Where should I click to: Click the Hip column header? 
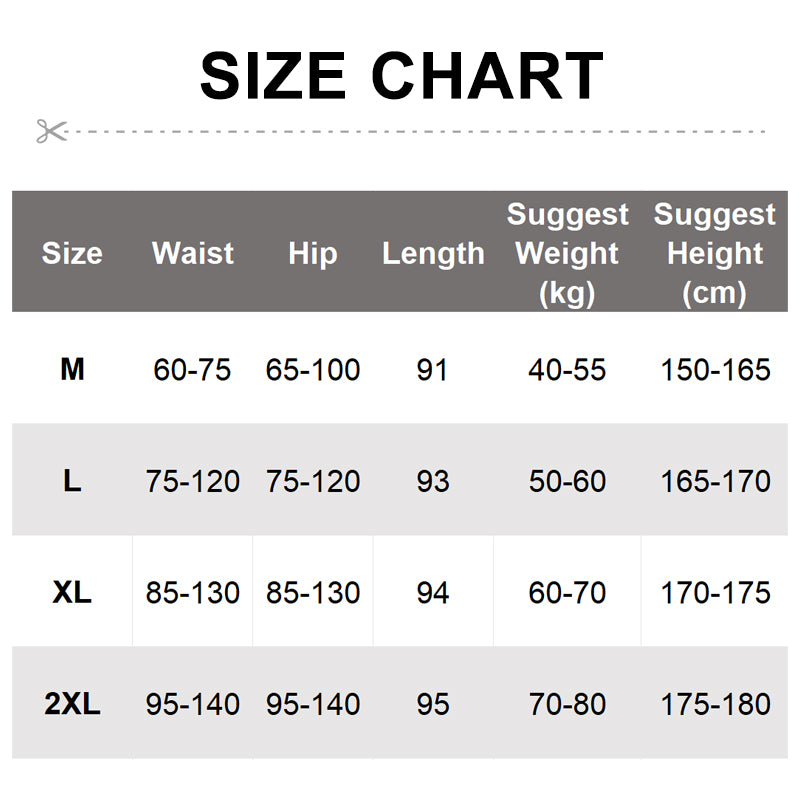pyautogui.click(x=313, y=253)
